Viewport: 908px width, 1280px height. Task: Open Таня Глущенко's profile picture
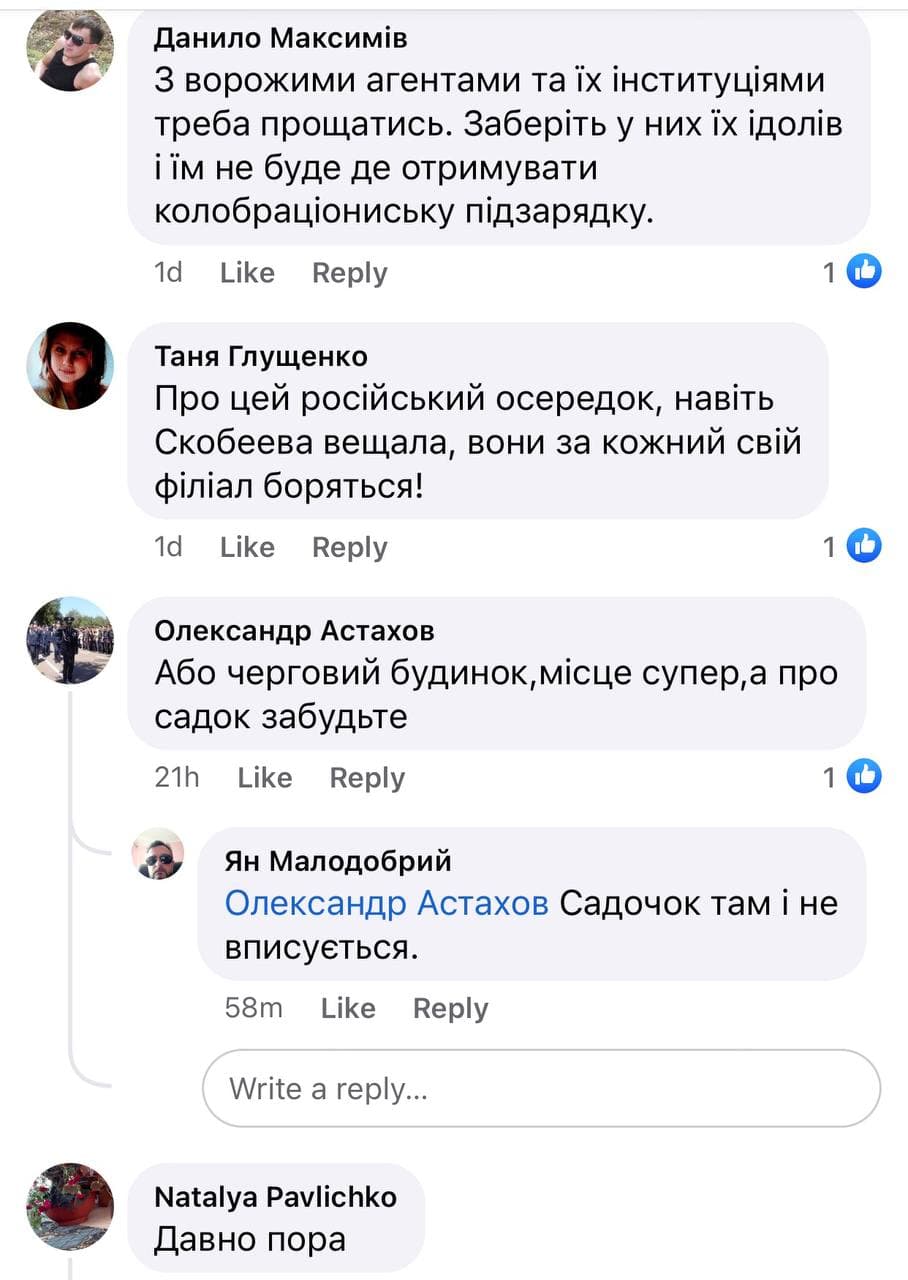tap(70, 365)
